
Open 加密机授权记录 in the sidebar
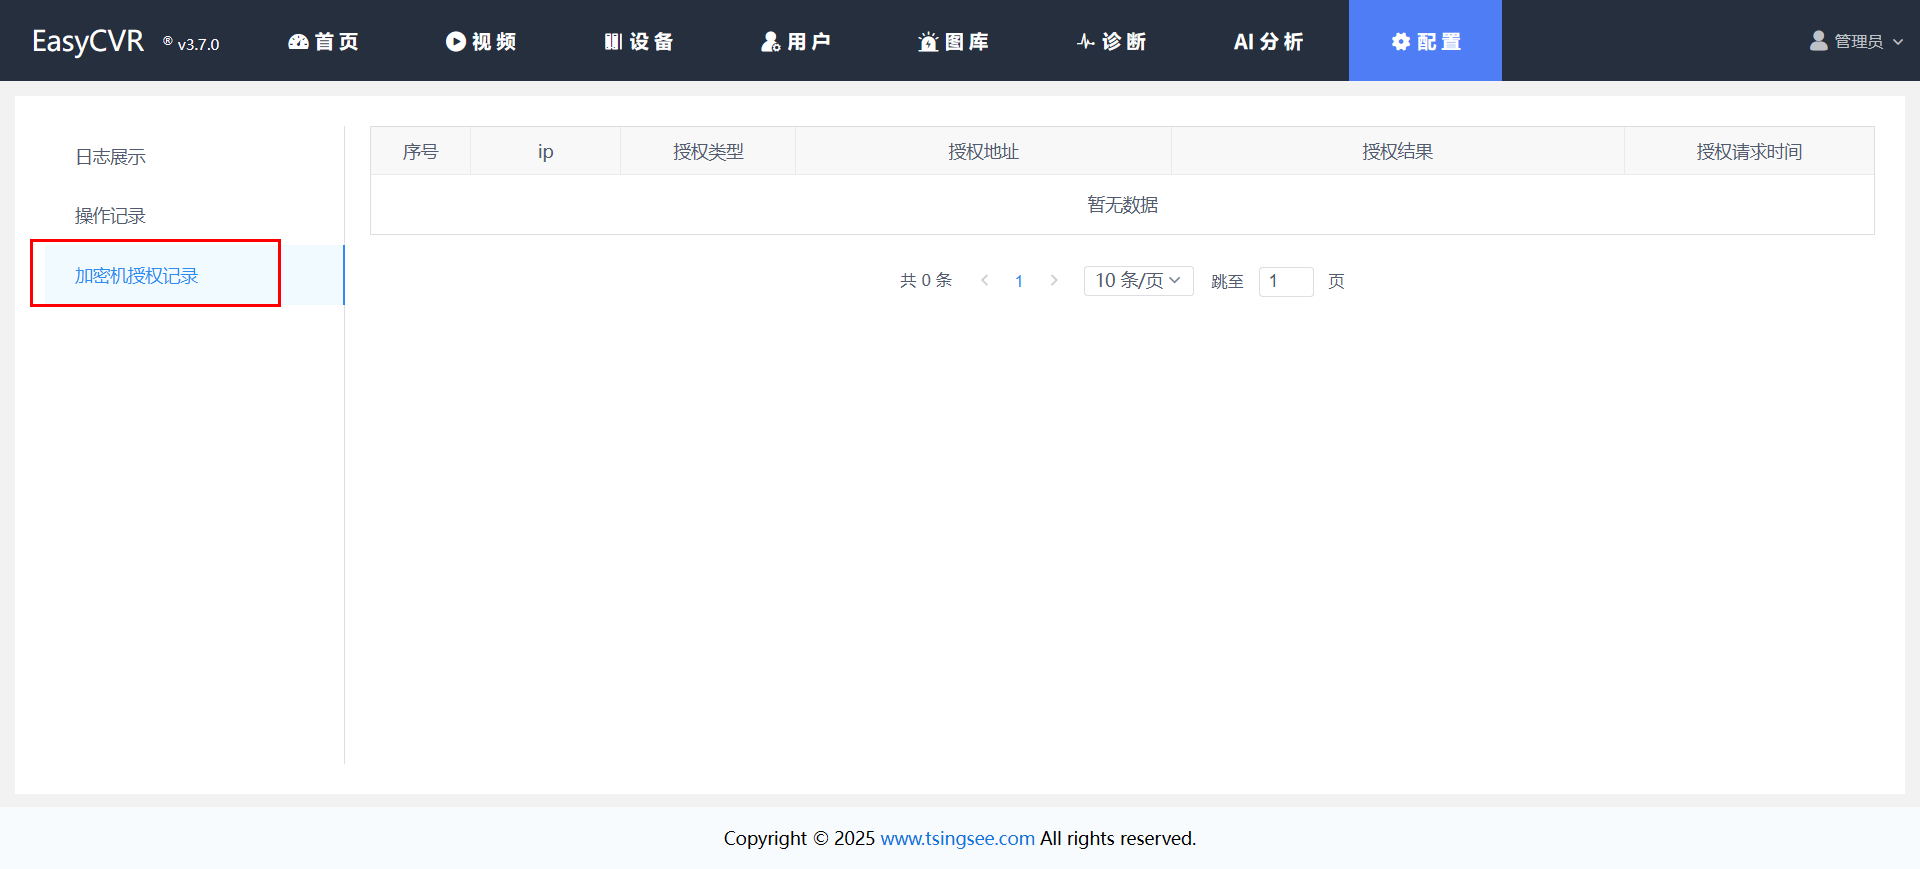click(x=137, y=276)
